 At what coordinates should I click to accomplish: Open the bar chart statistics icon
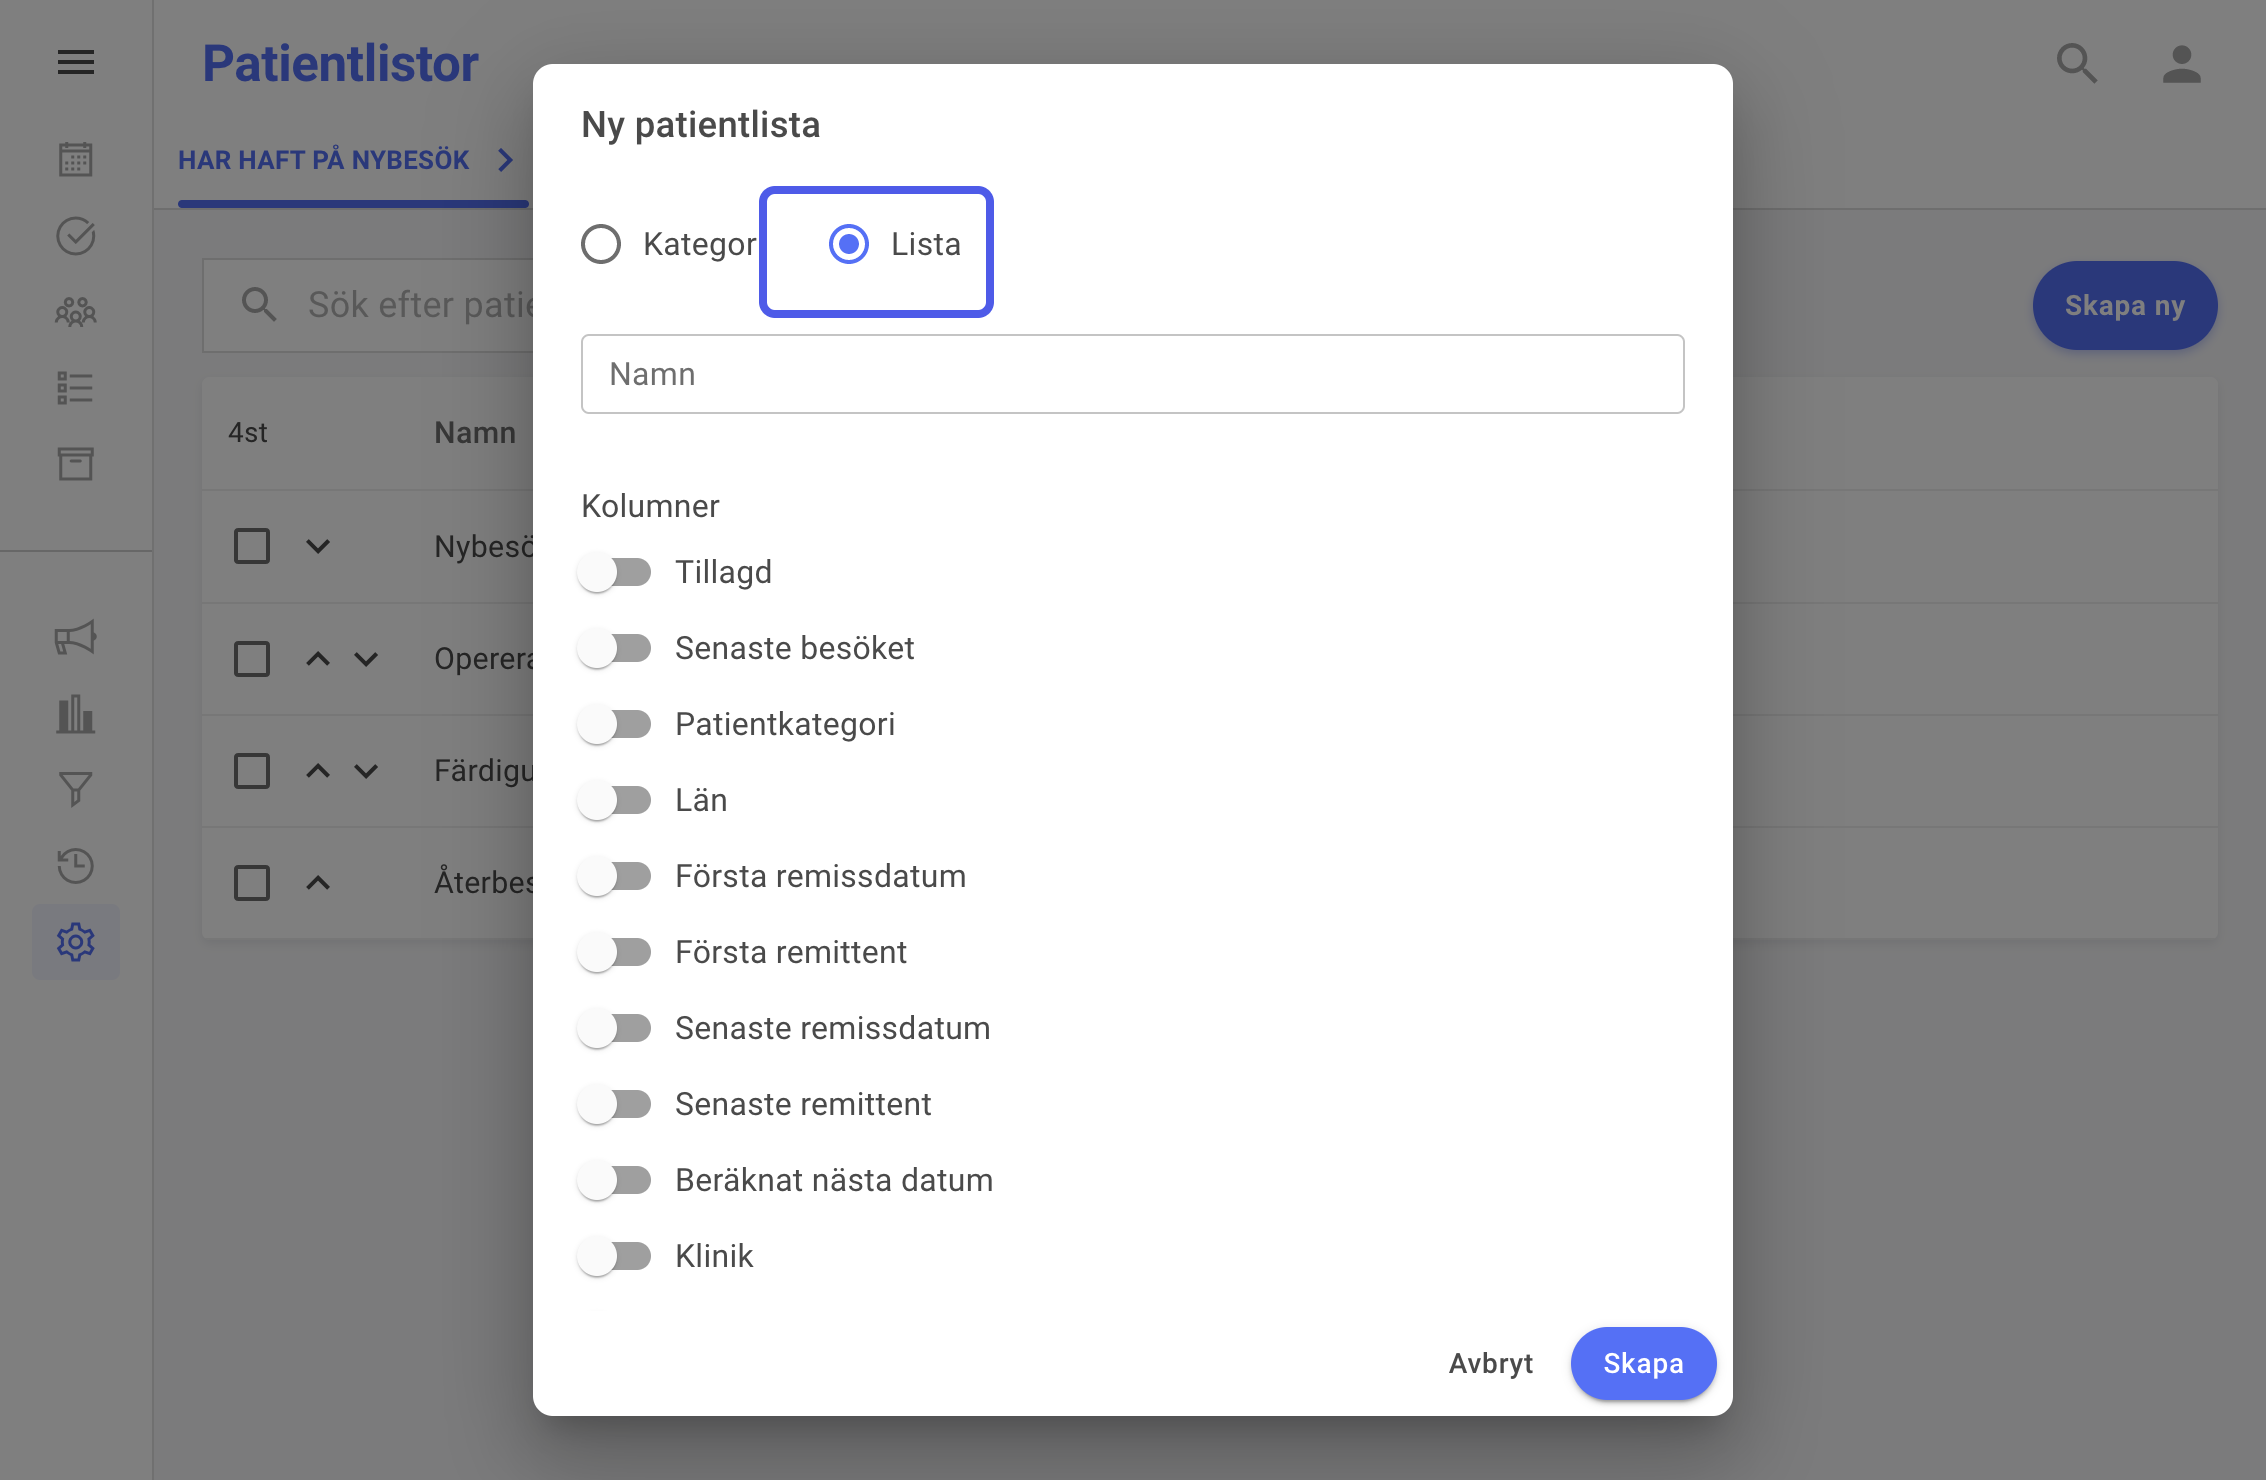76,714
